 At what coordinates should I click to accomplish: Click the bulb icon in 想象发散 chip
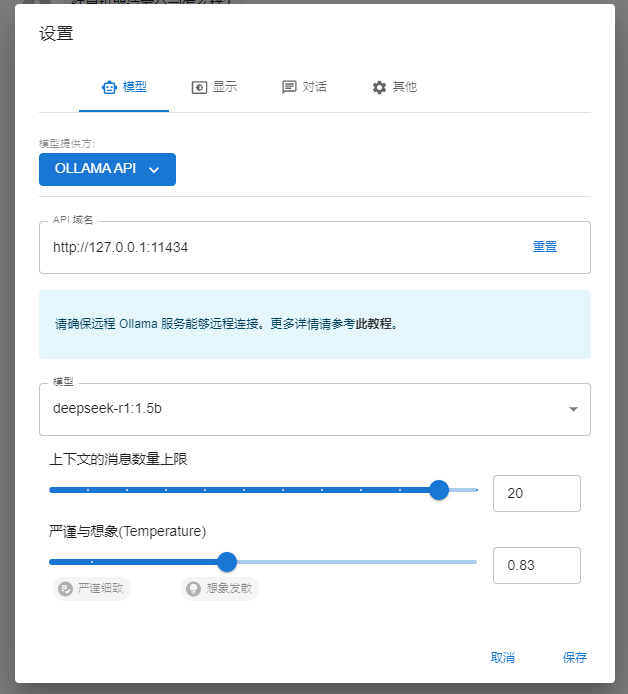193,589
